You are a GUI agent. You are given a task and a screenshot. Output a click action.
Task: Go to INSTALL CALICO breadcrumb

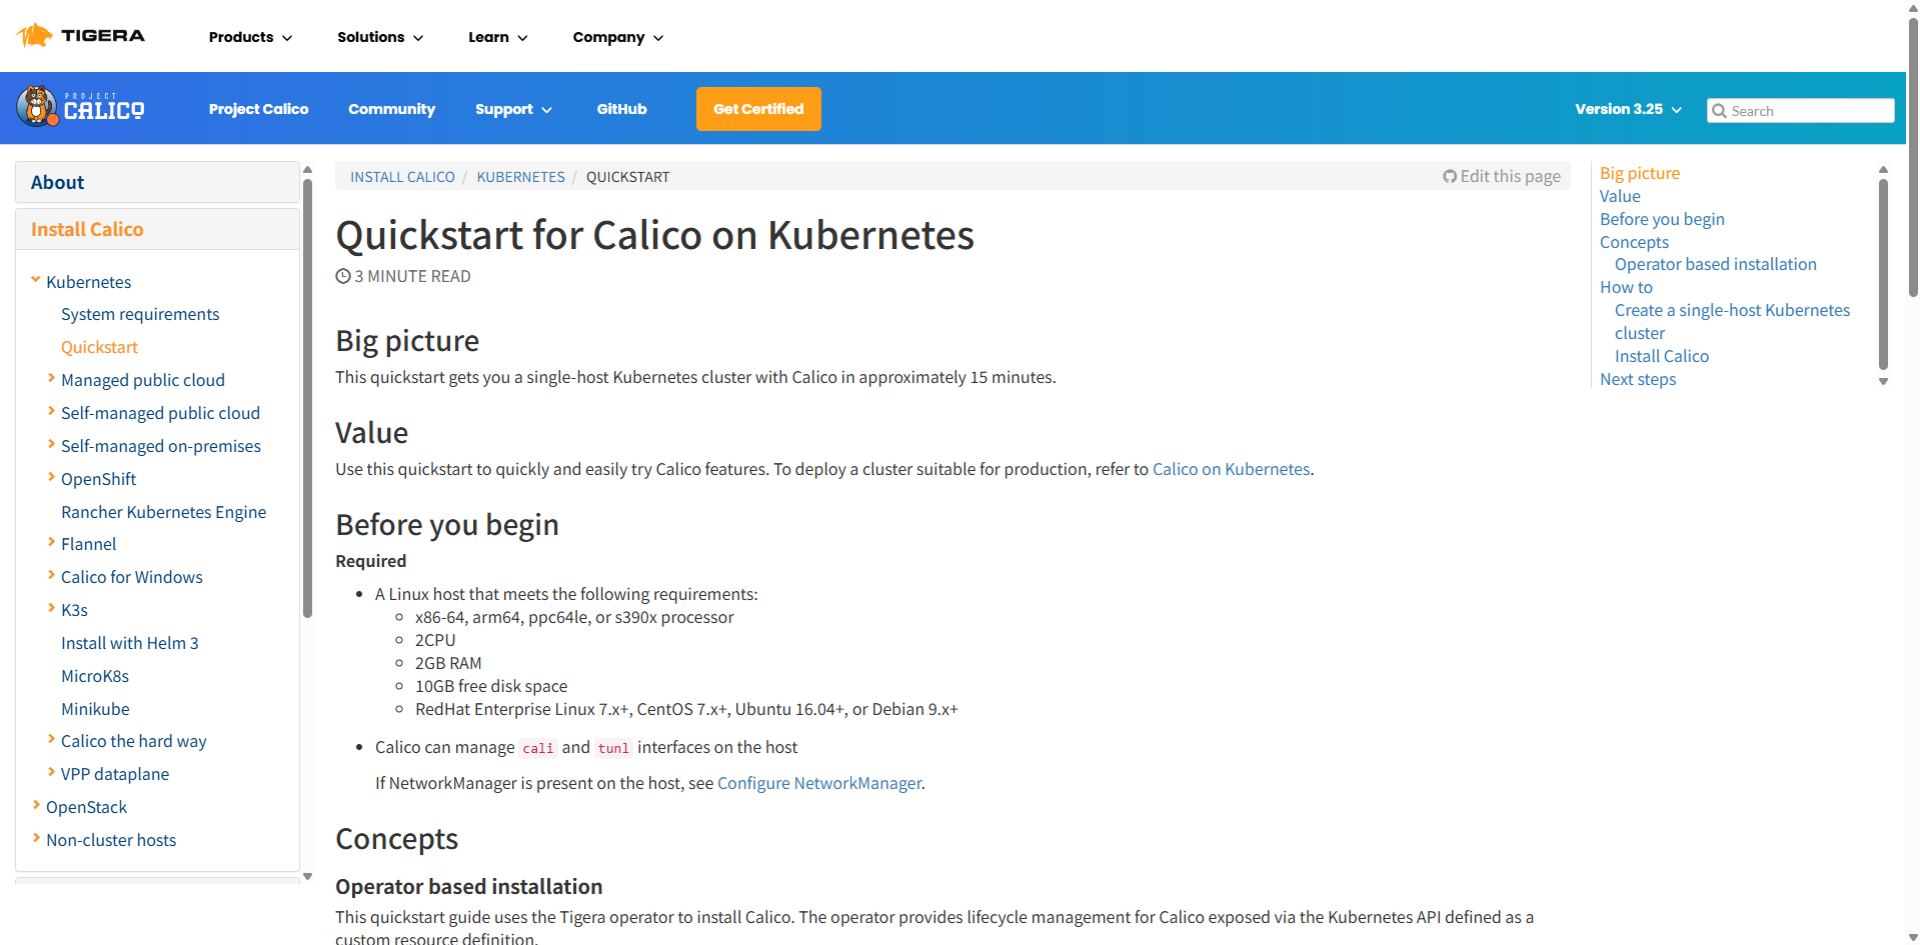pos(402,177)
